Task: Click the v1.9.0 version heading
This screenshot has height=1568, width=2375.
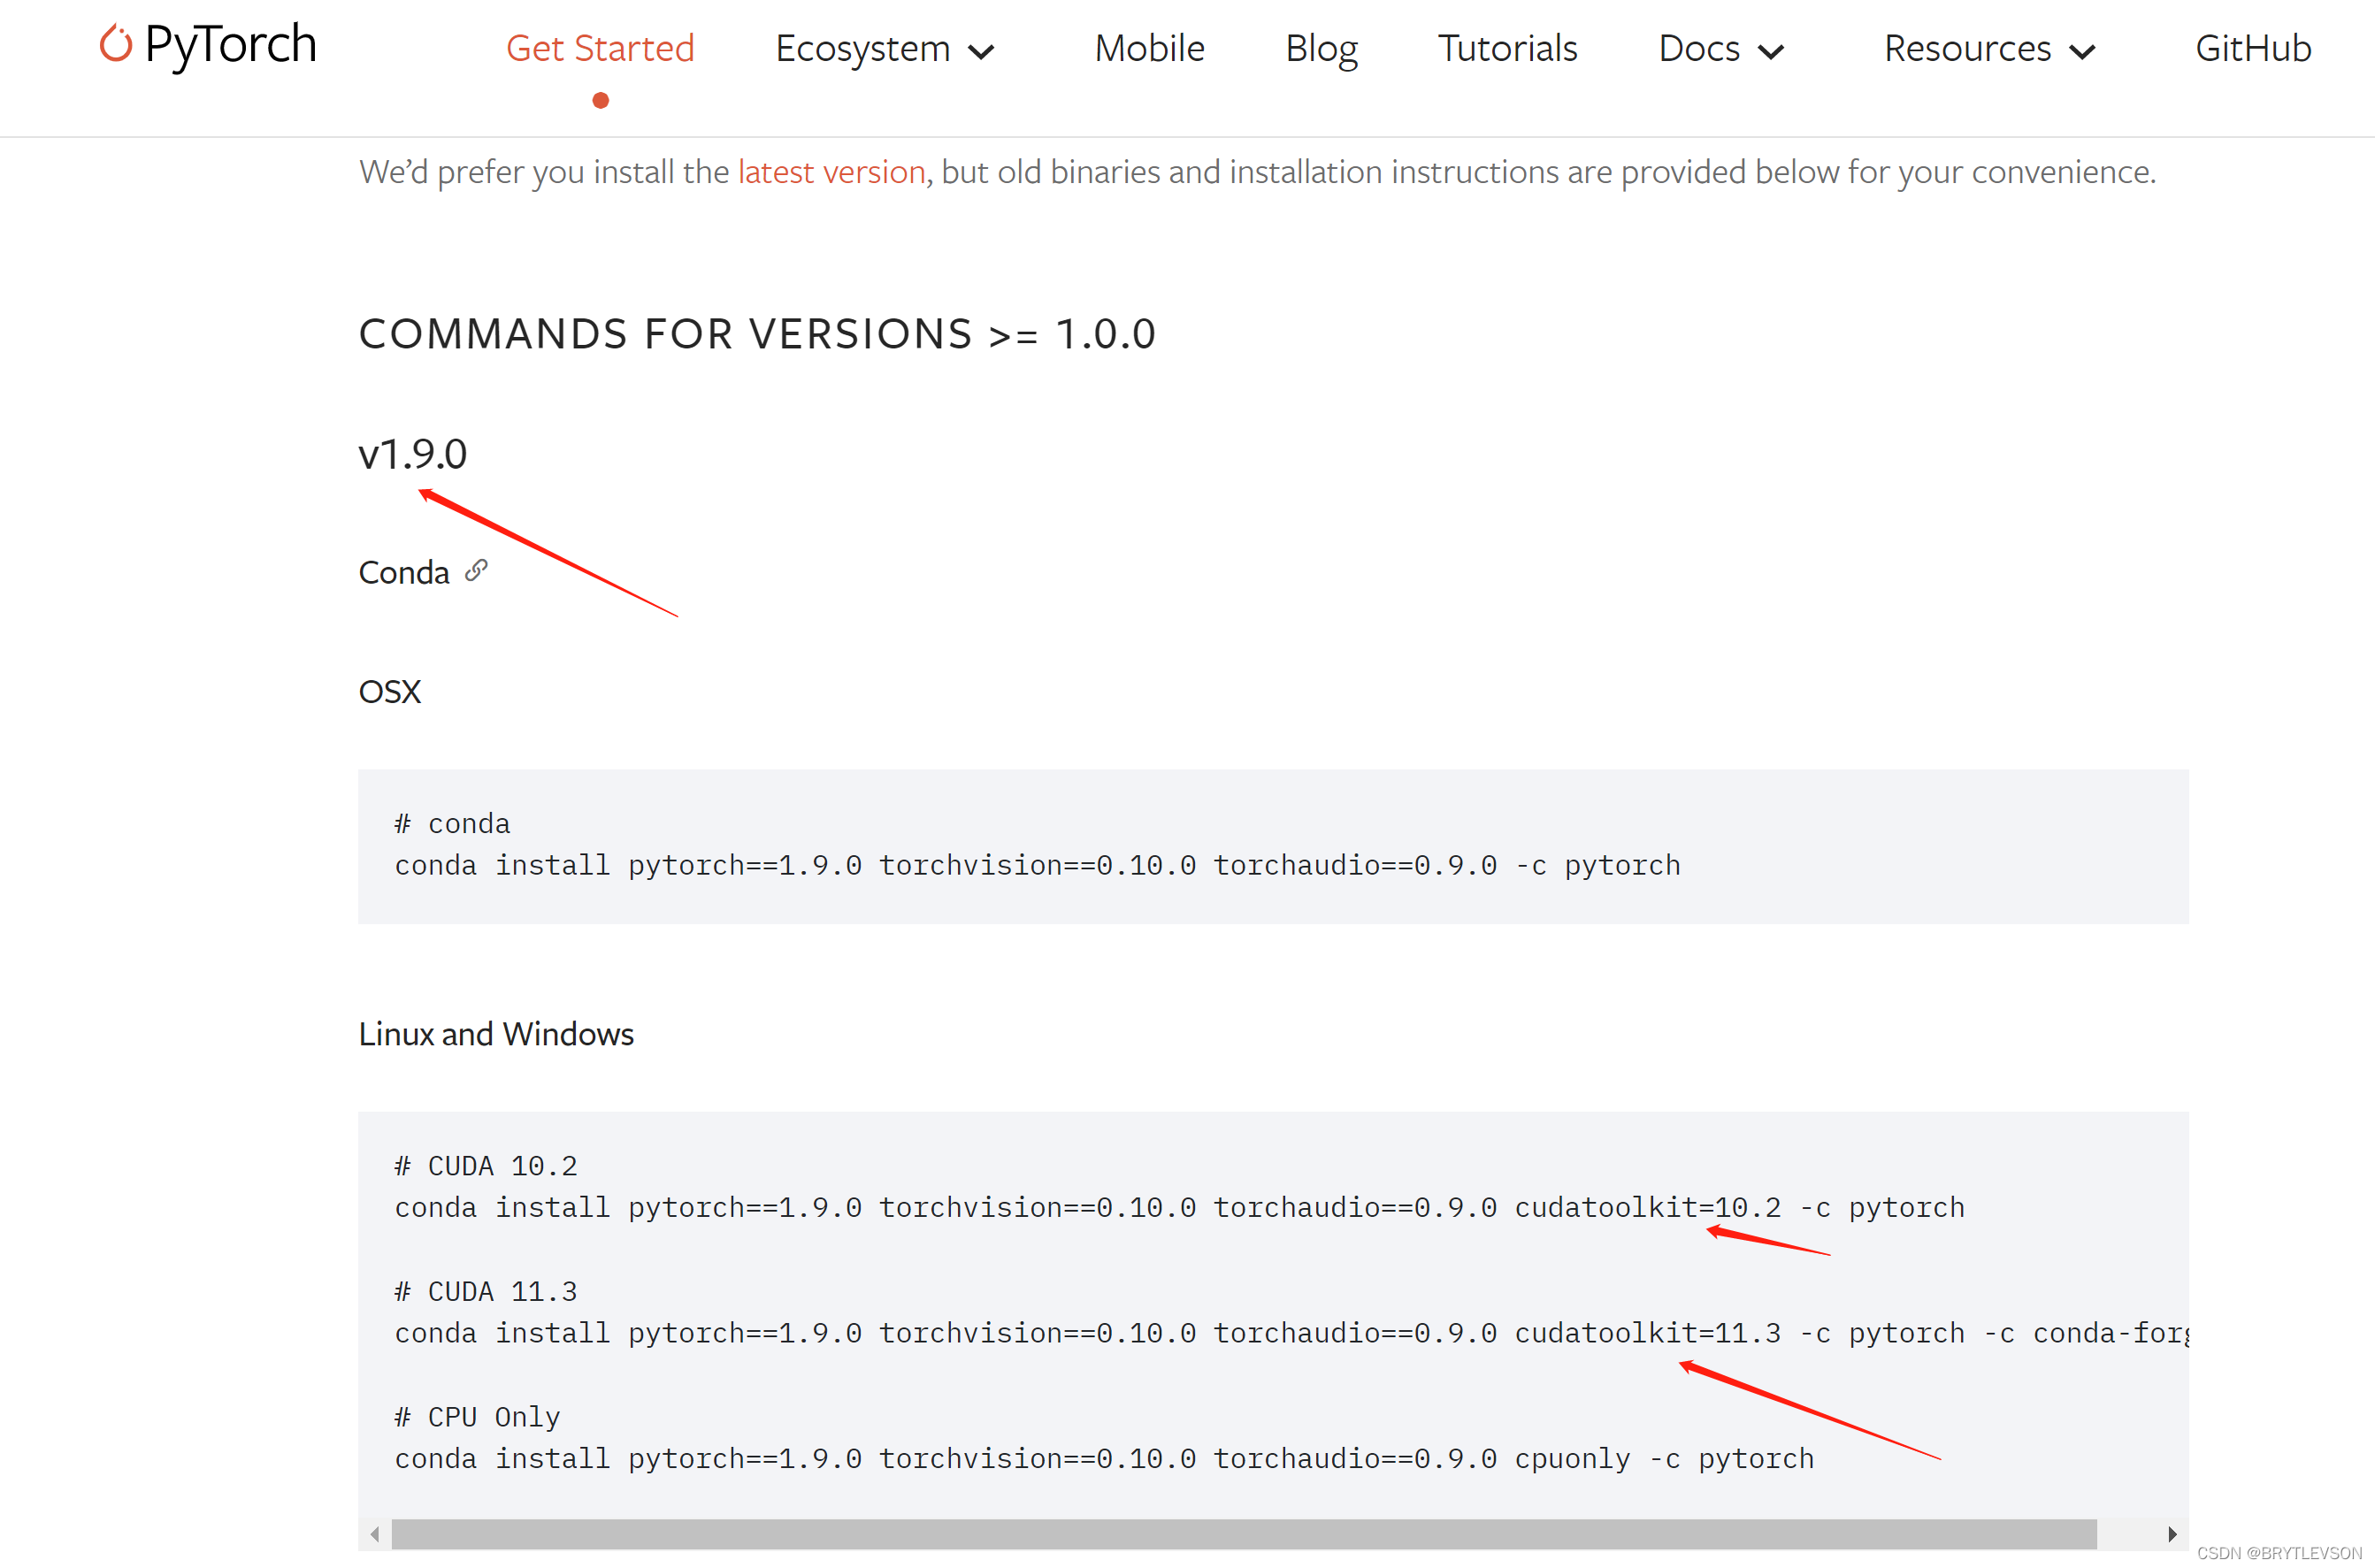Action: [x=412, y=454]
